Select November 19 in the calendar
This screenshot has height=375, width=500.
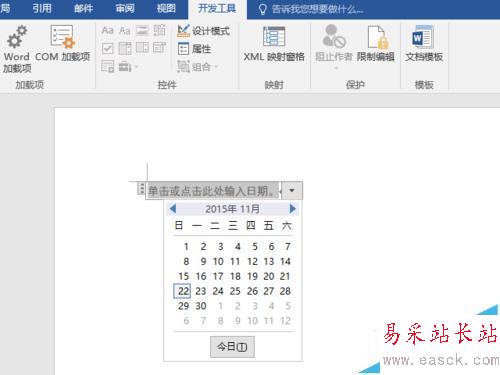tap(252, 276)
